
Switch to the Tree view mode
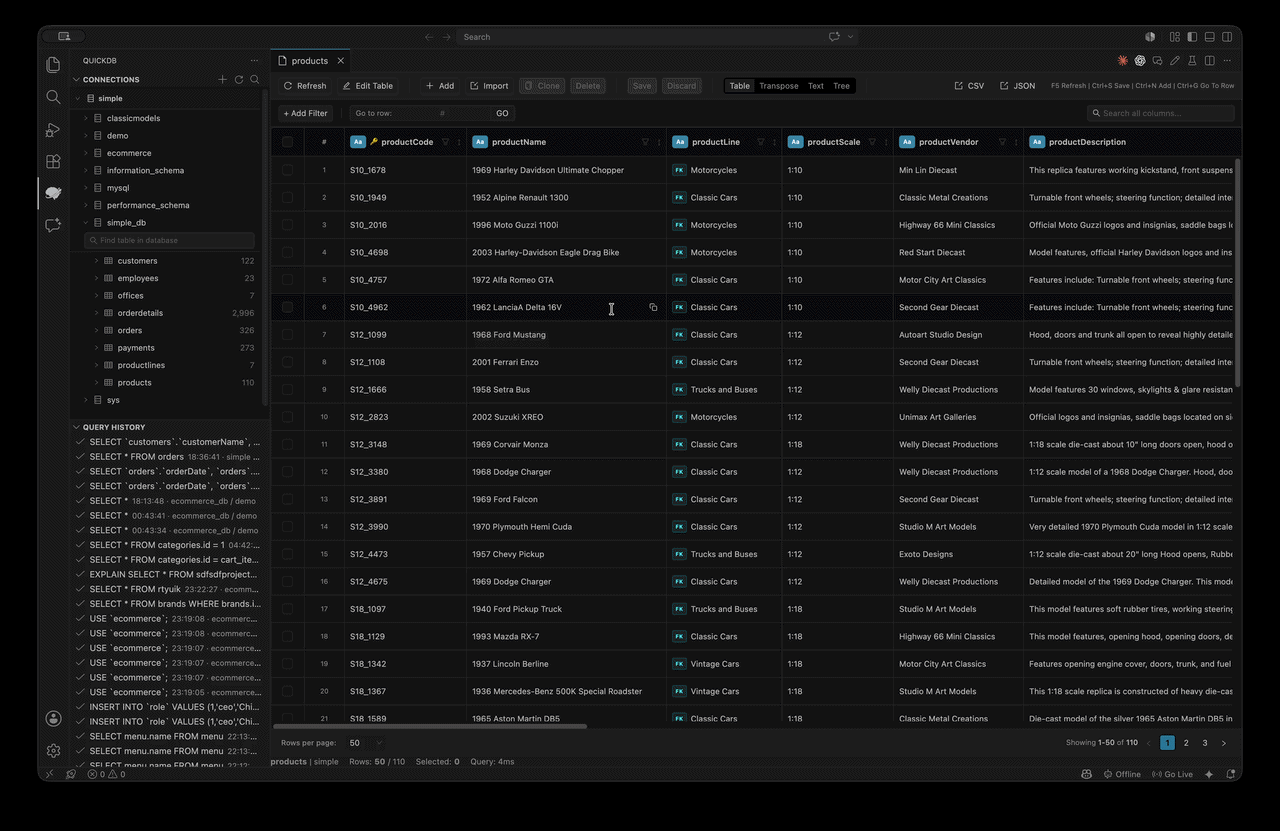click(x=841, y=86)
